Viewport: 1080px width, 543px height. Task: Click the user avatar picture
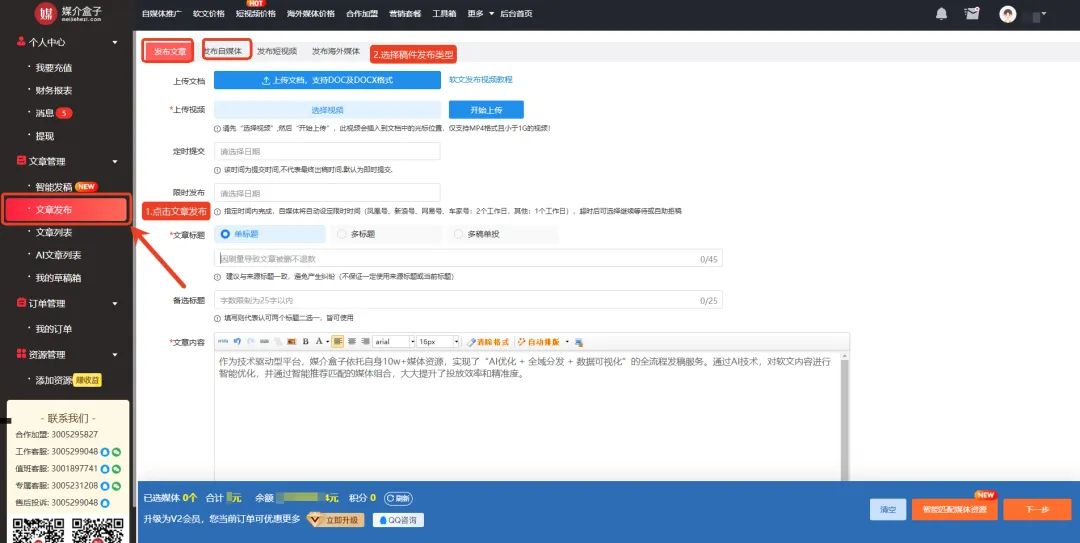[1008, 14]
